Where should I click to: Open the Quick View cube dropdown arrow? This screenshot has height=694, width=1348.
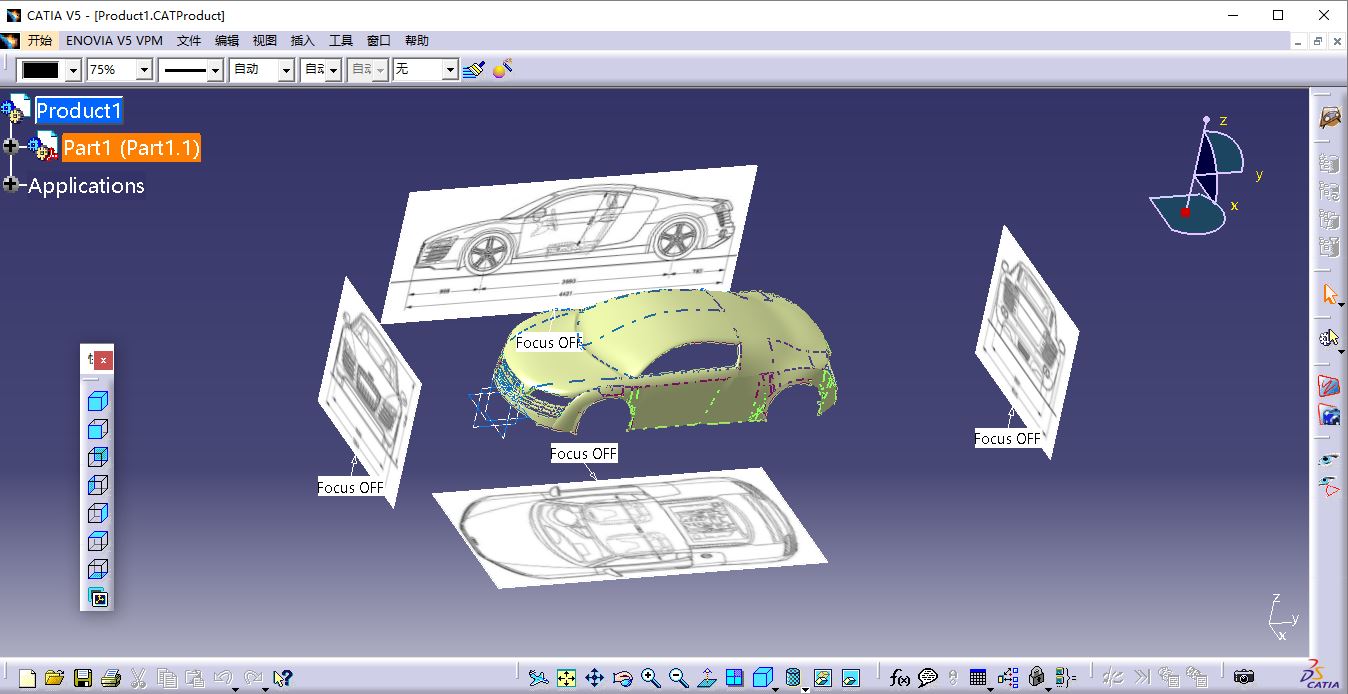[777, 688]
